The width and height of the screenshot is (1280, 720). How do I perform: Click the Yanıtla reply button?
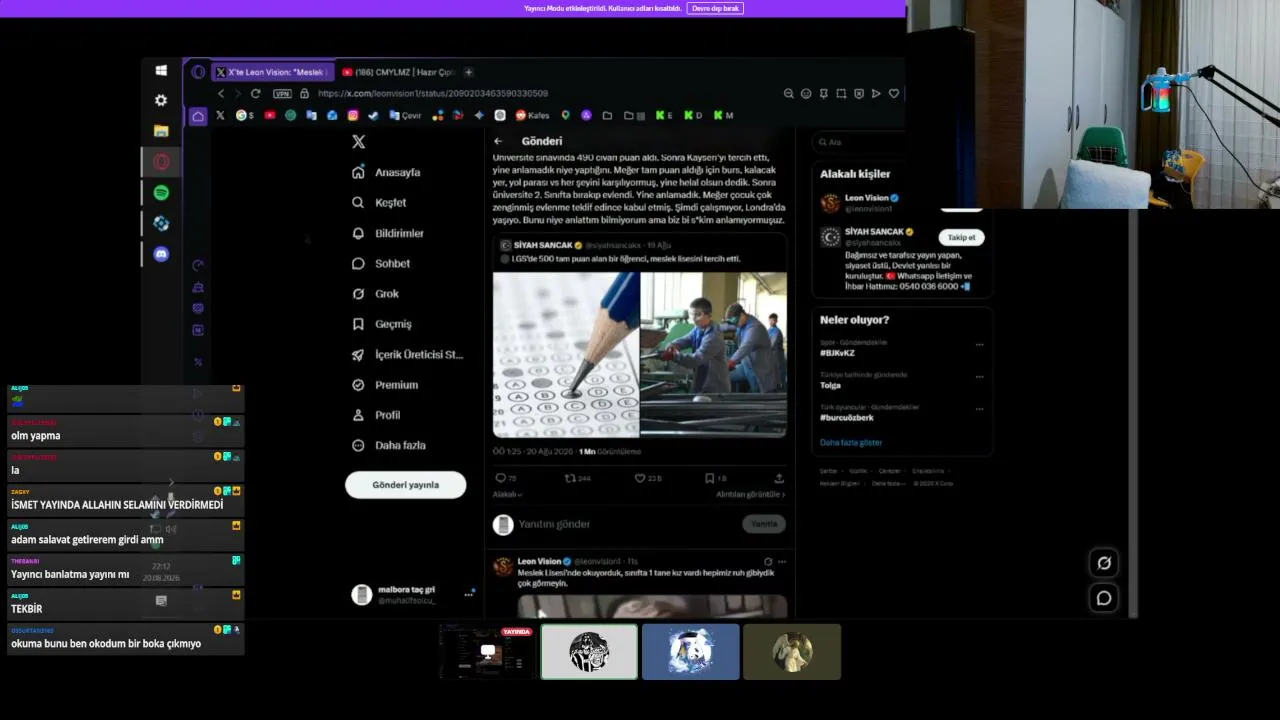point(764,524)
